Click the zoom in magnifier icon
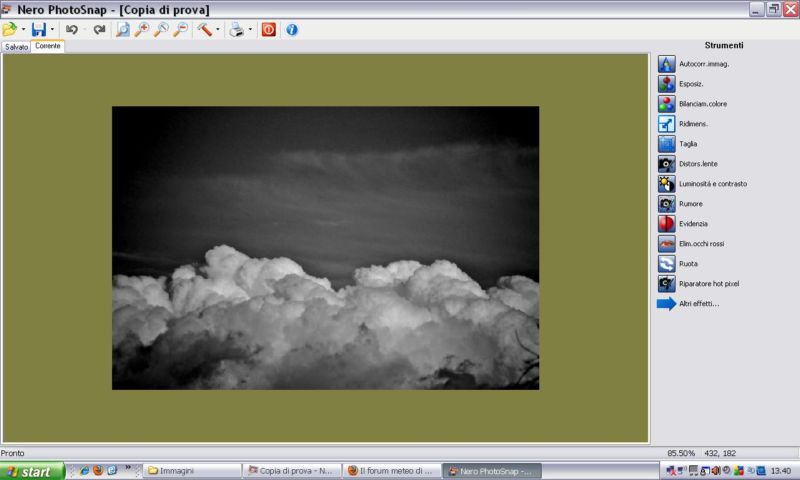Screen dimensions: 800x480 pyautogui.click(x=142, y=30)
